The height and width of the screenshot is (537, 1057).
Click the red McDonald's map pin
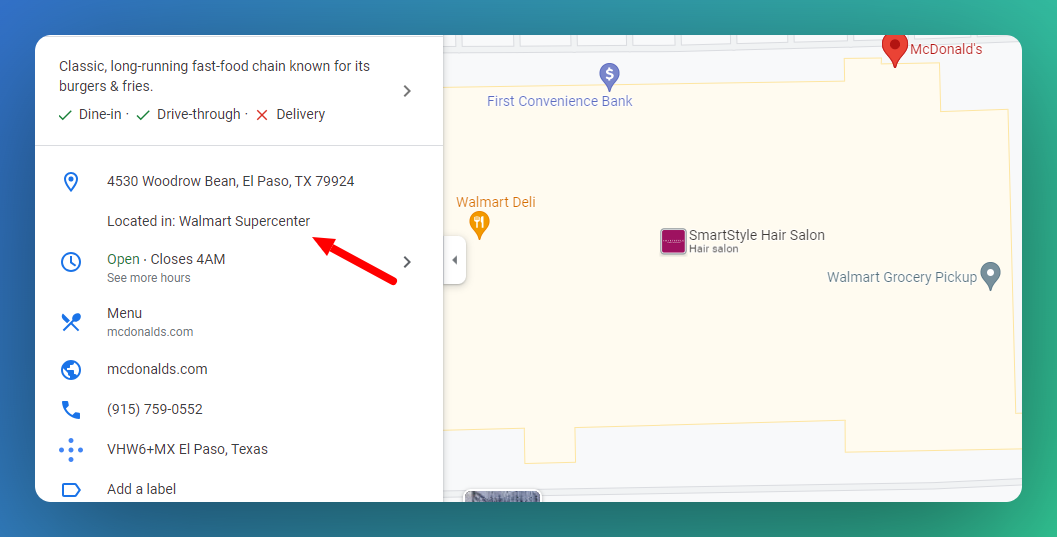tap(895, 49)
